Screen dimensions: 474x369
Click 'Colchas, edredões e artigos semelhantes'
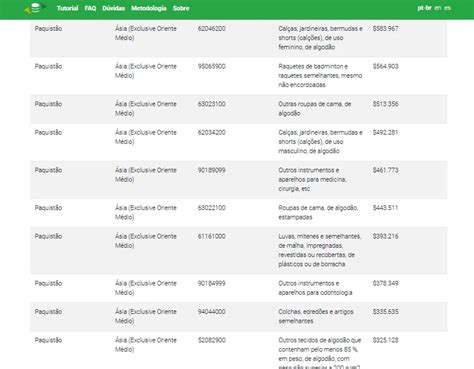316,316
